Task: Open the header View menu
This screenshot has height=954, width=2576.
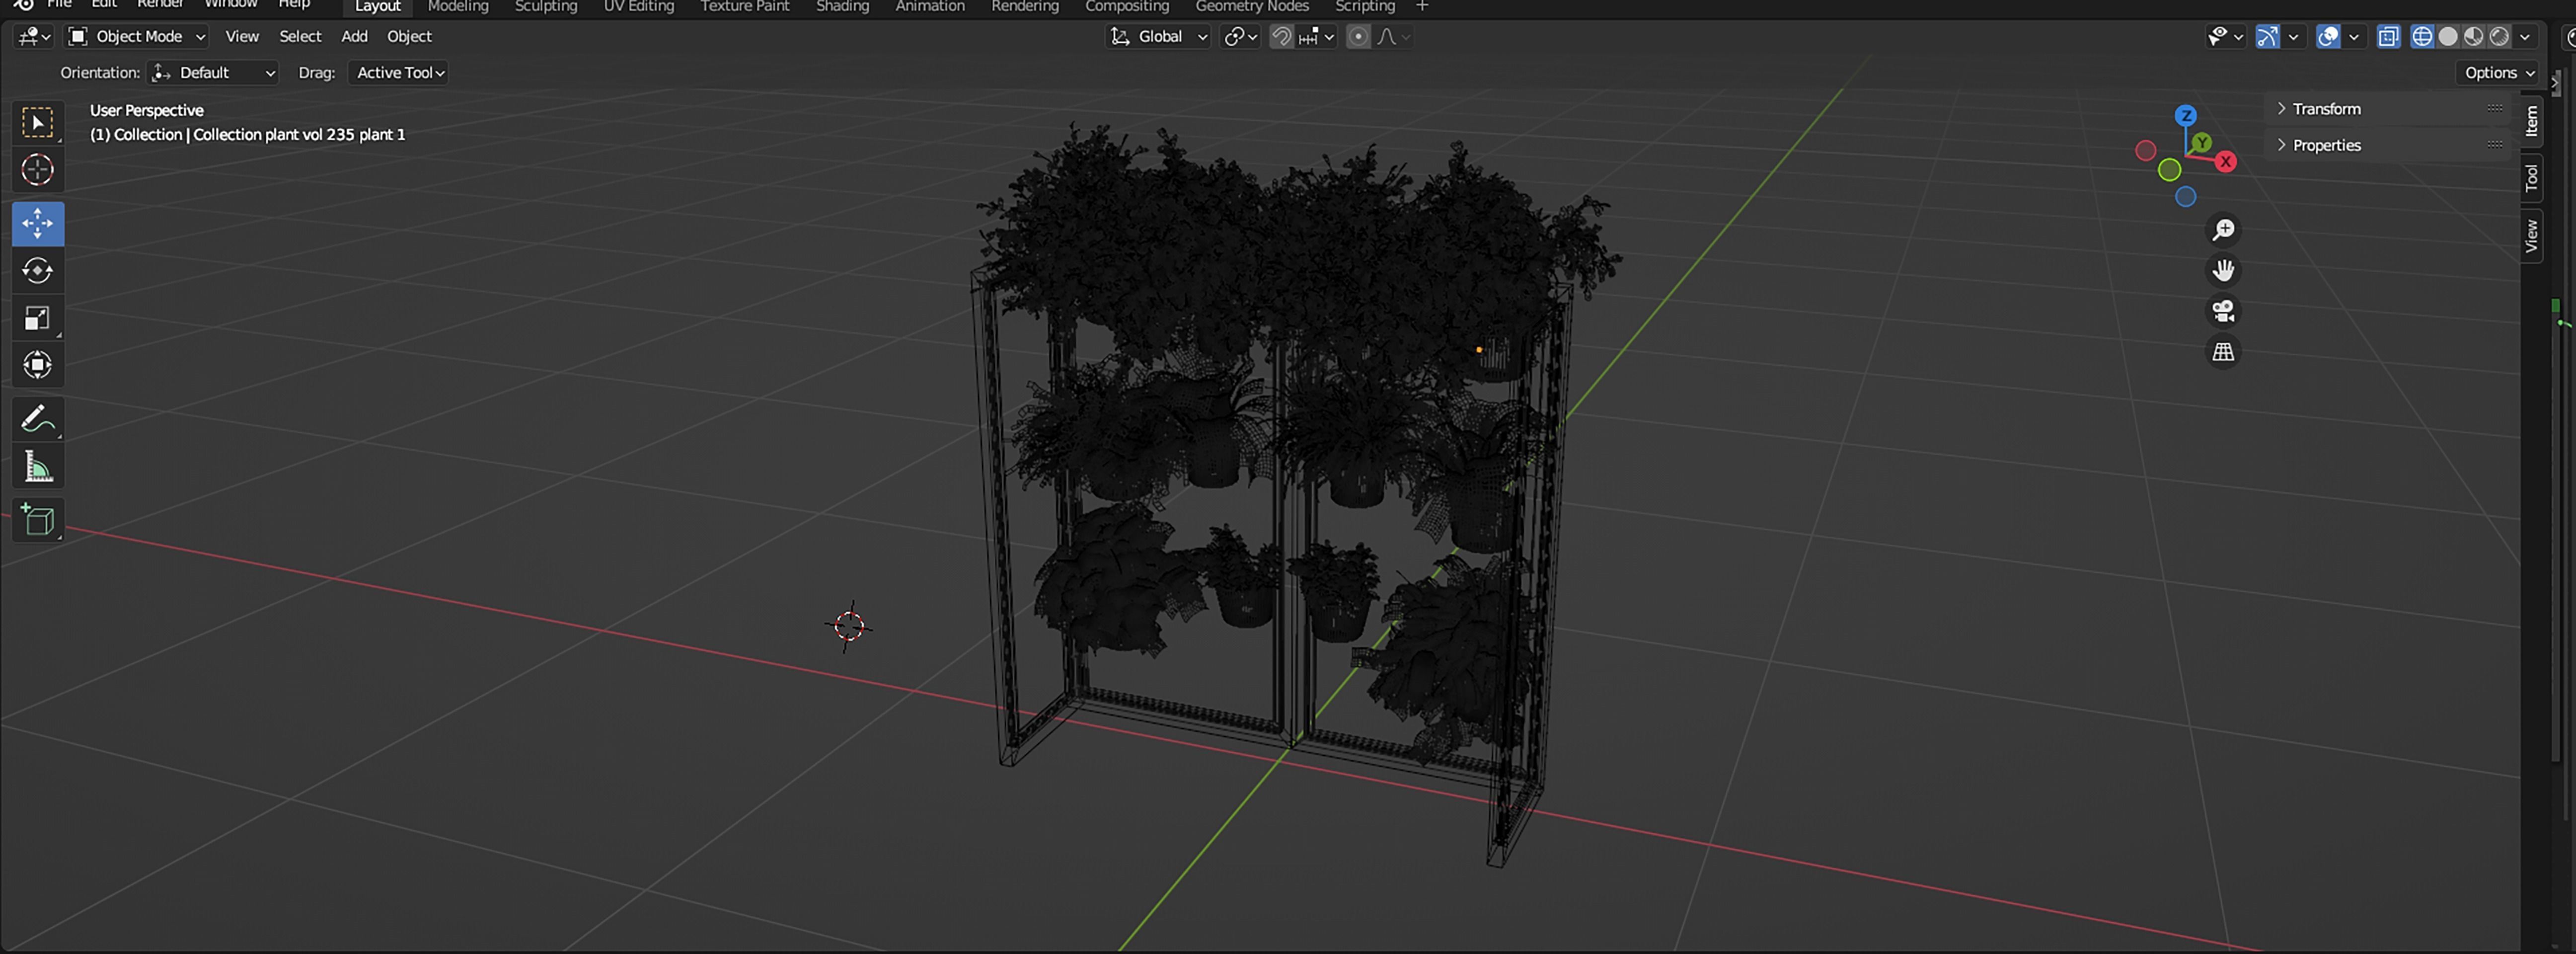Action: coord(242,37)
